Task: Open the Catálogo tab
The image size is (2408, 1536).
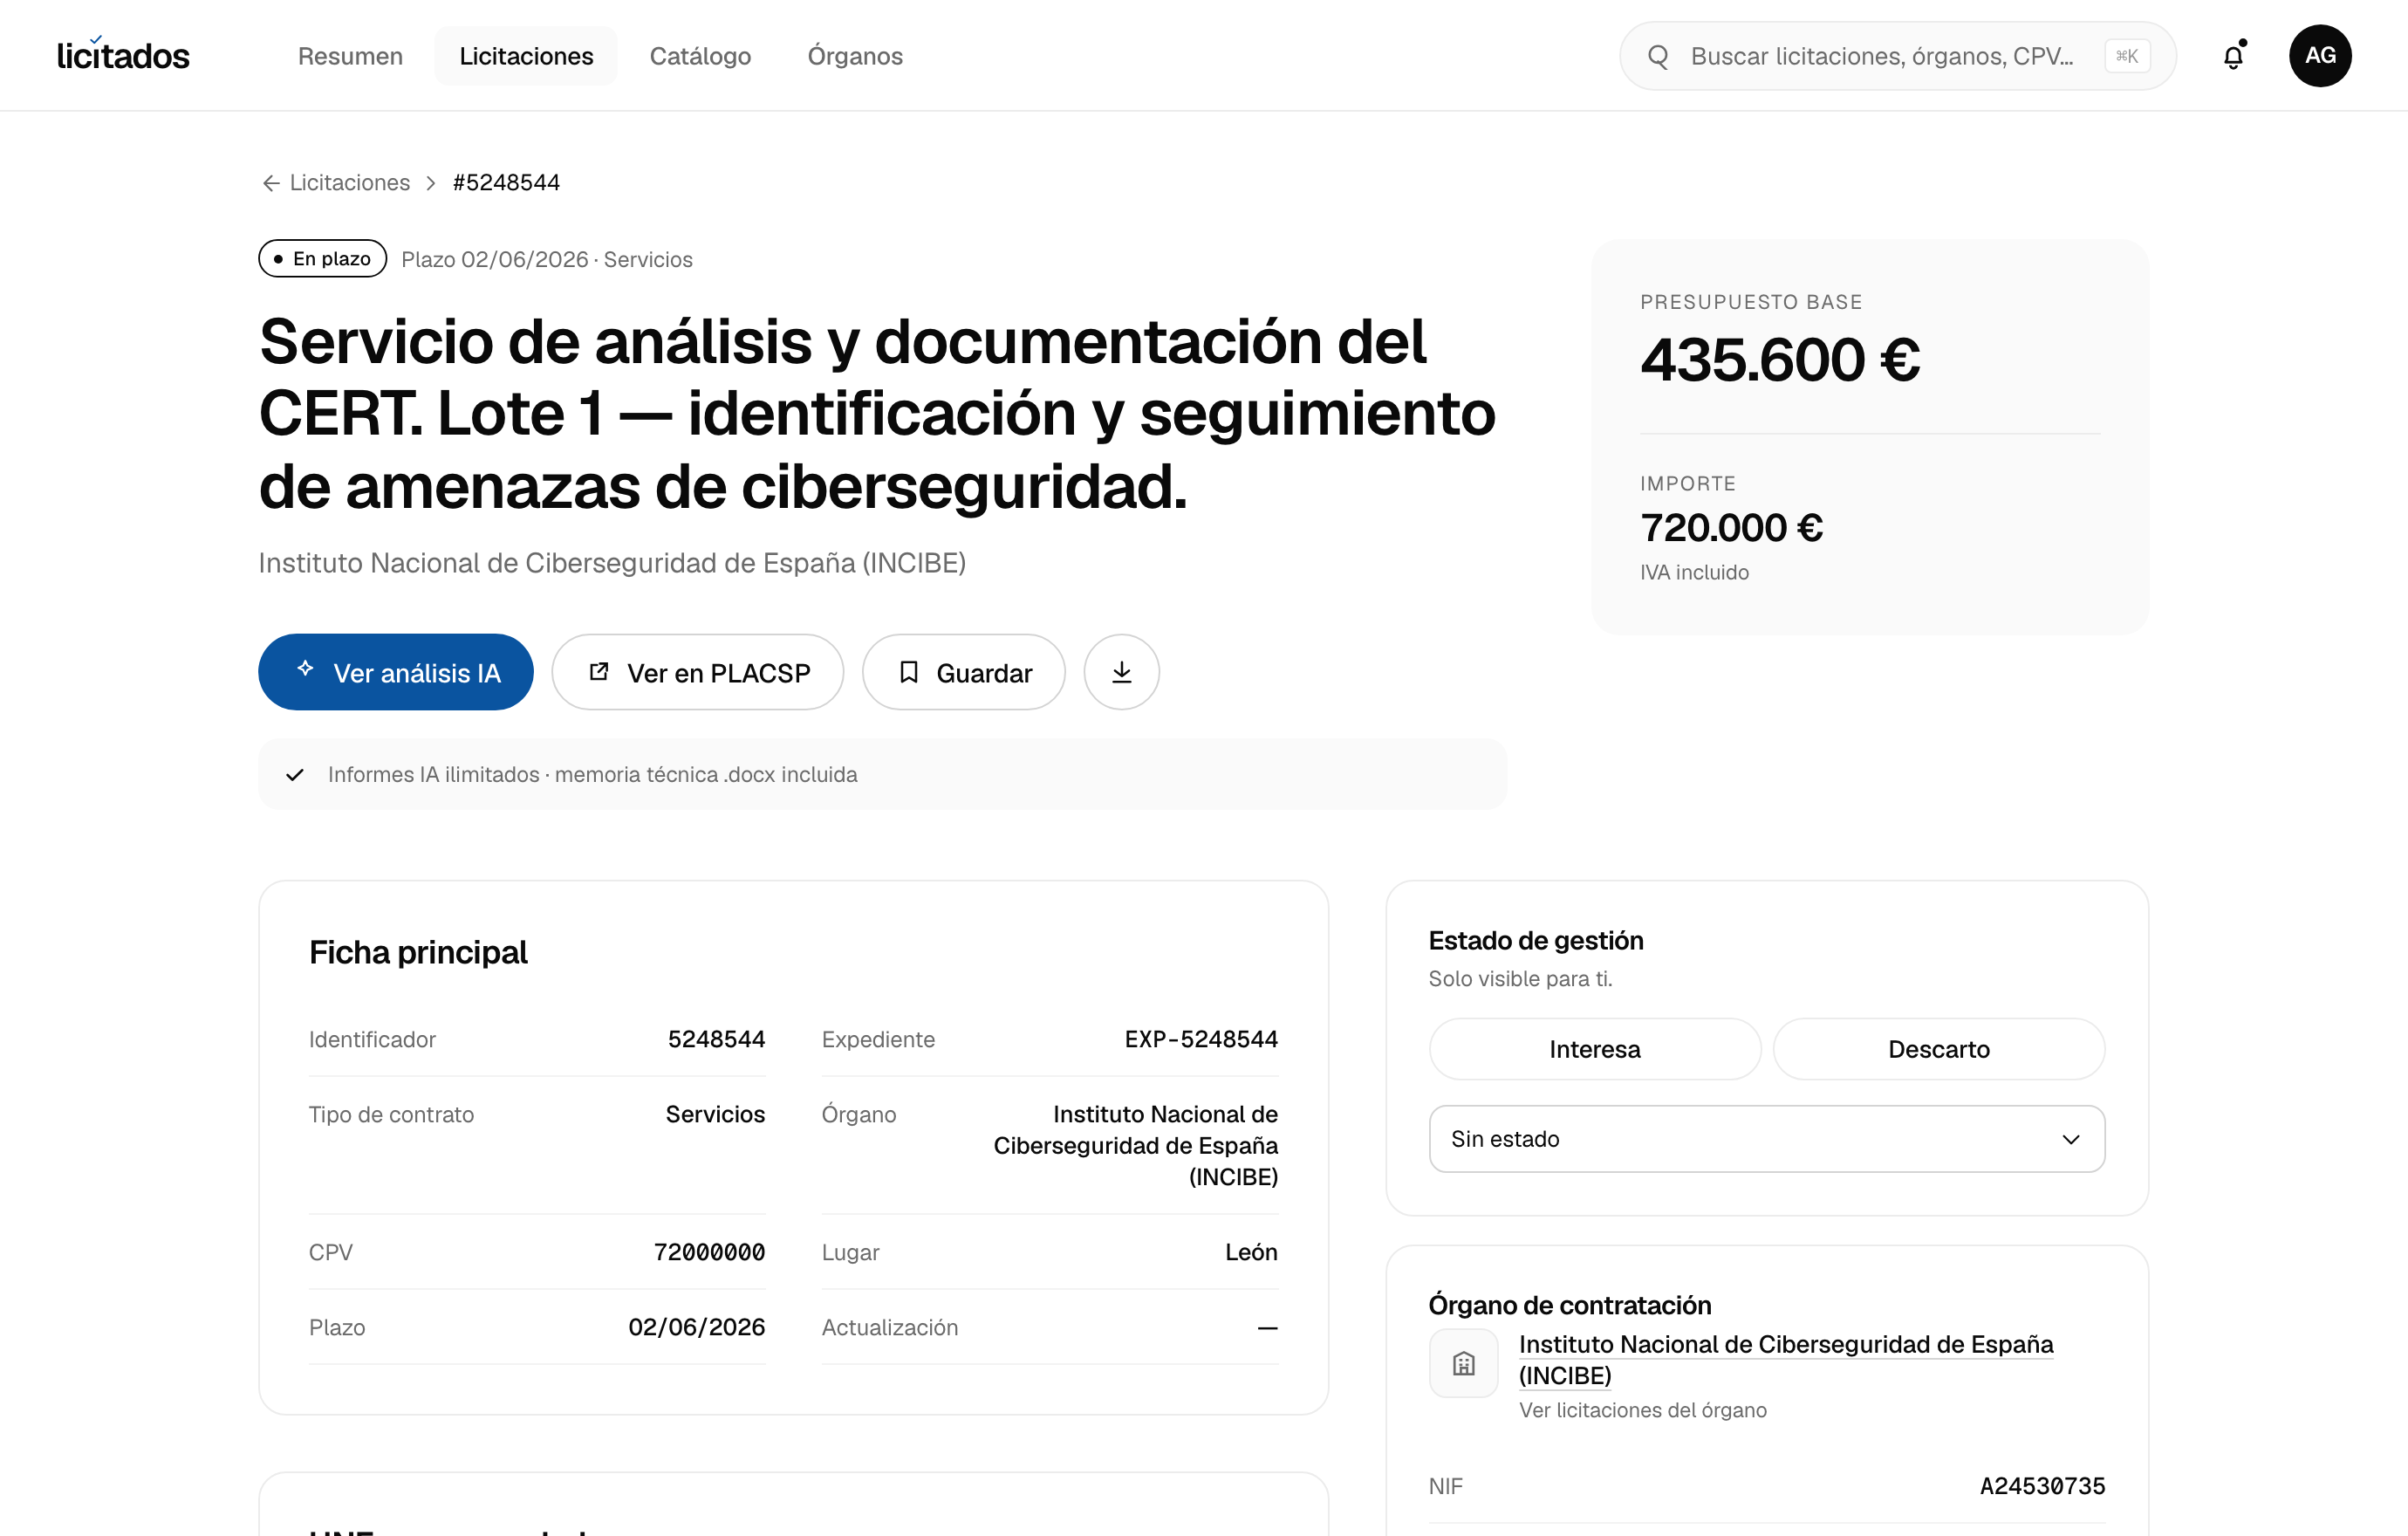Action: point(700,56)
